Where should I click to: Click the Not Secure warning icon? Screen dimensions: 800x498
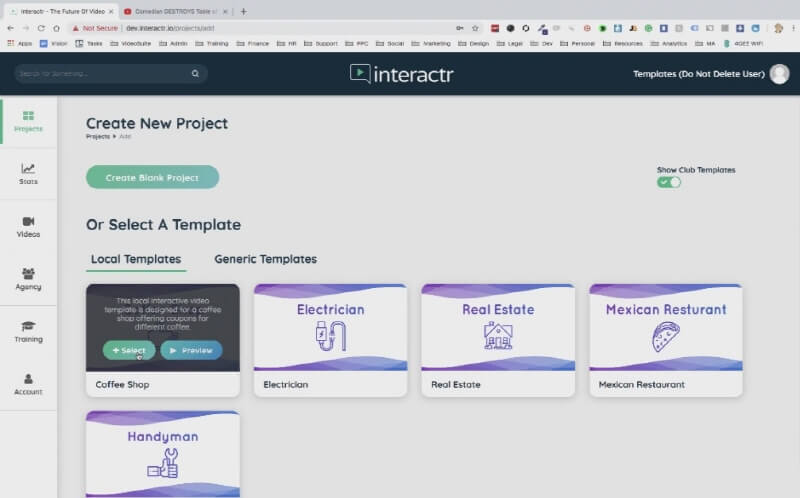[x=76, y=28]
